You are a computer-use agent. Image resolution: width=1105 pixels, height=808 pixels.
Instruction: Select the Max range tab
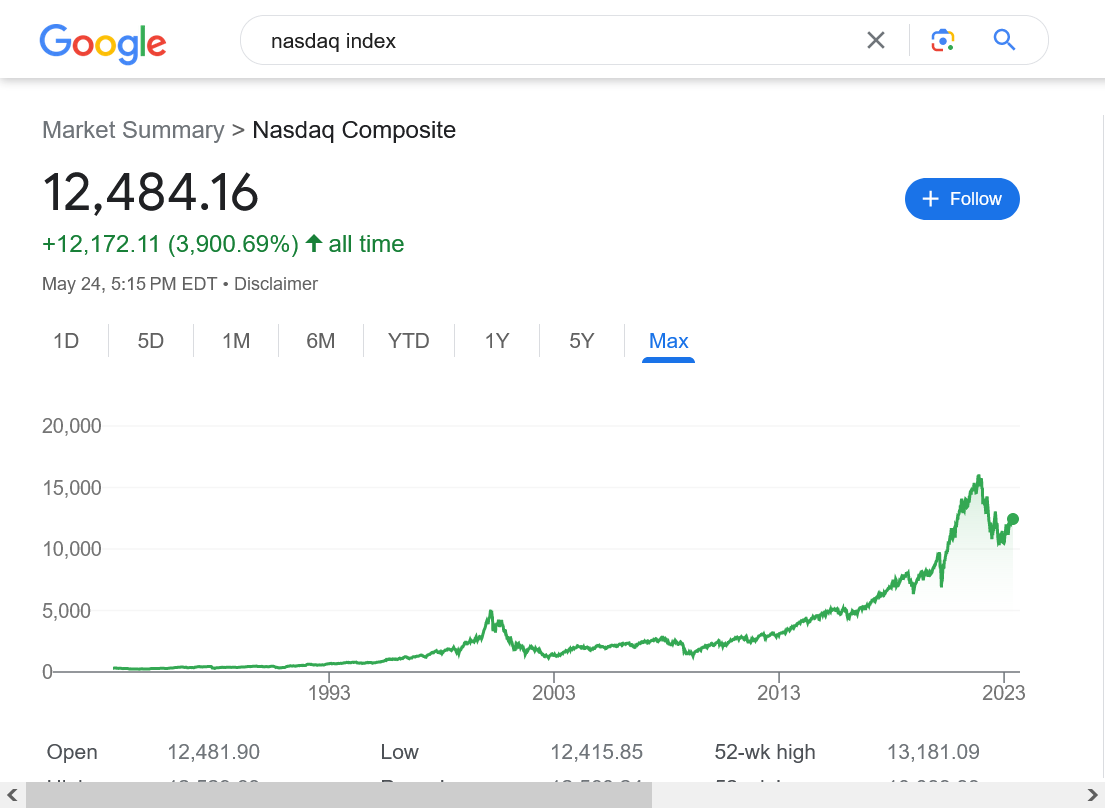click(x=669, y=341)
